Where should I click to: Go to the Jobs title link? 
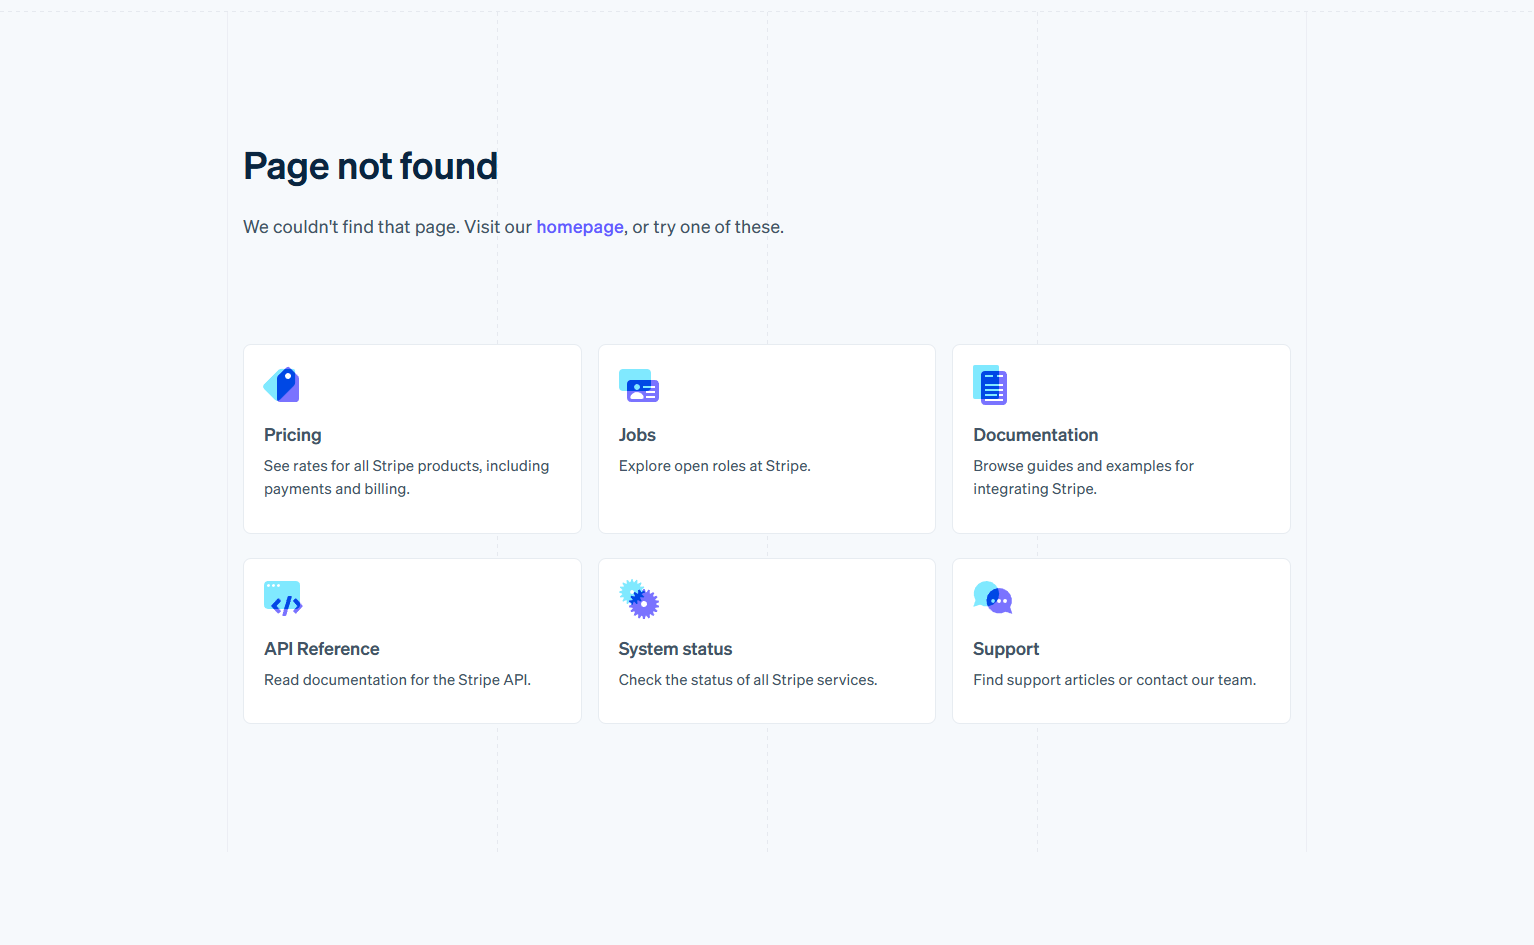(637, 435)
